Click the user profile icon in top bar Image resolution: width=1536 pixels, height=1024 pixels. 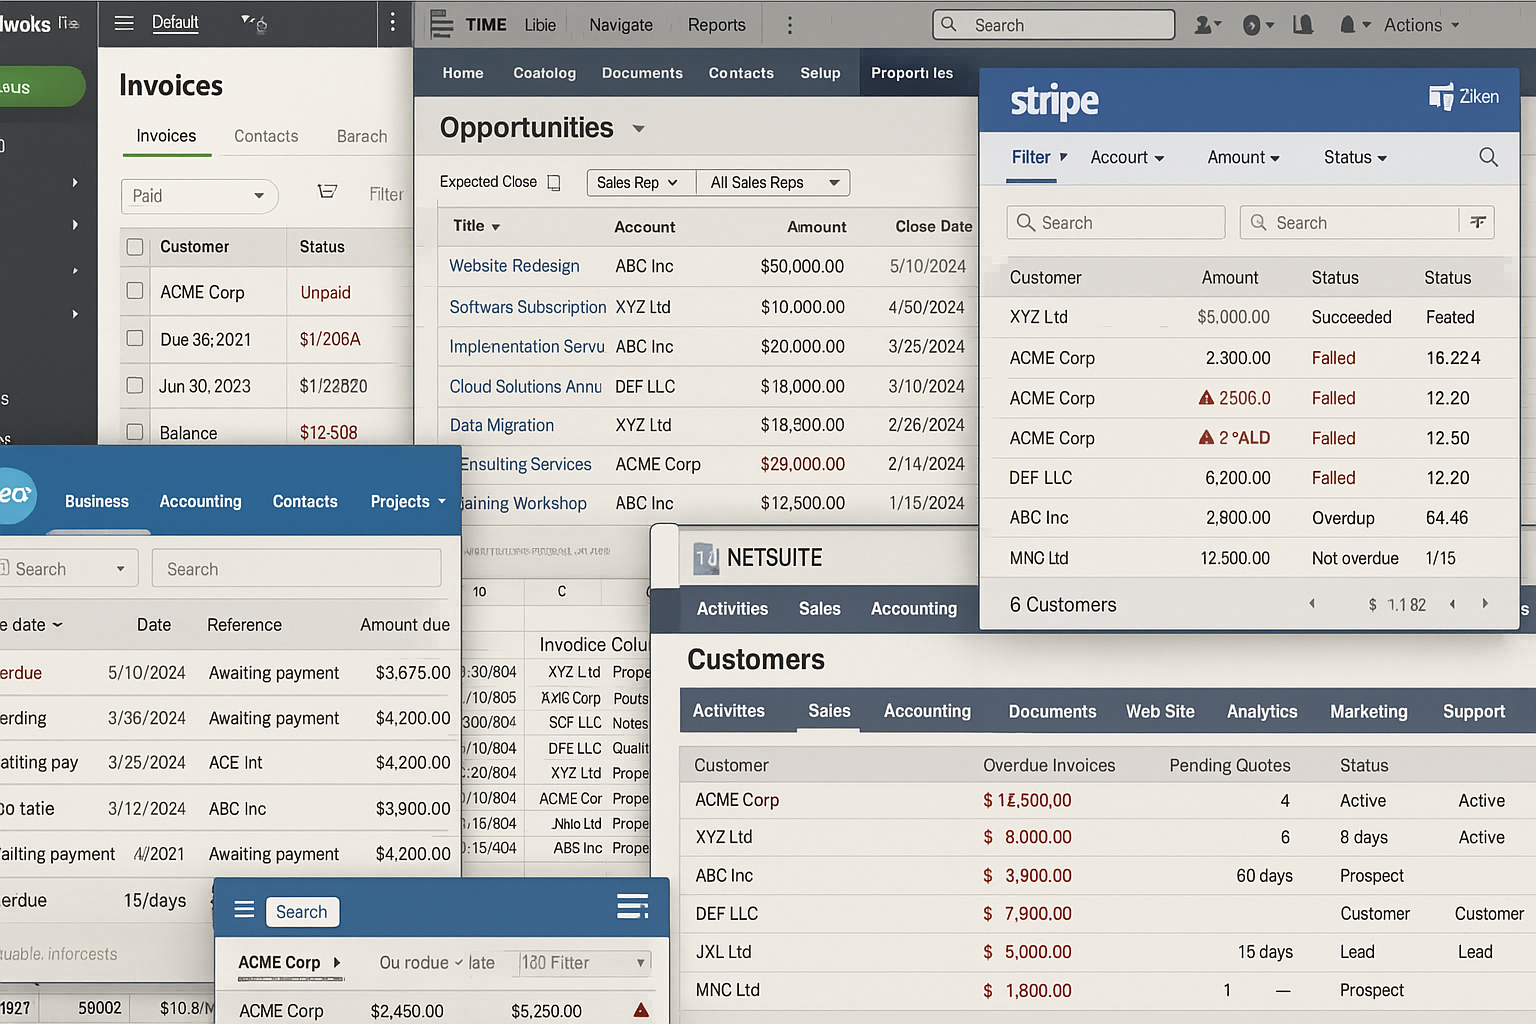click(1207, 25)
